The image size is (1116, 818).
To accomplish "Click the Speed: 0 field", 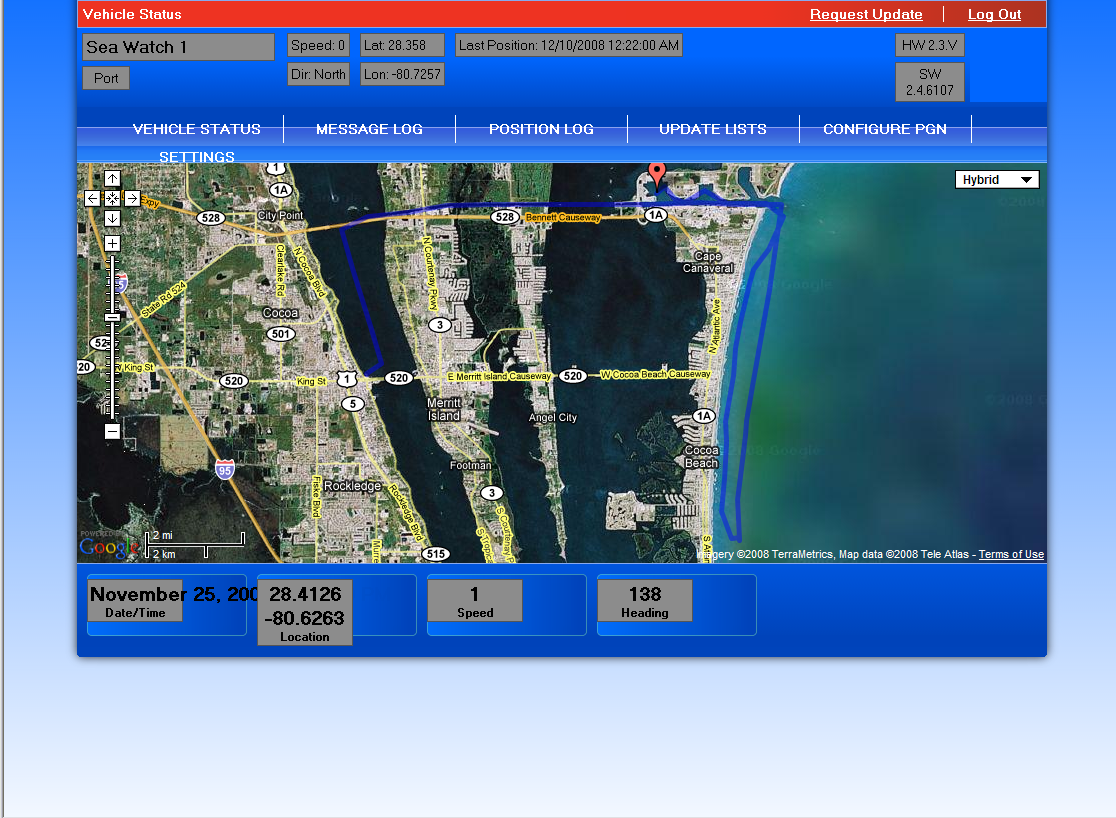I will click(x=318, y=46).
